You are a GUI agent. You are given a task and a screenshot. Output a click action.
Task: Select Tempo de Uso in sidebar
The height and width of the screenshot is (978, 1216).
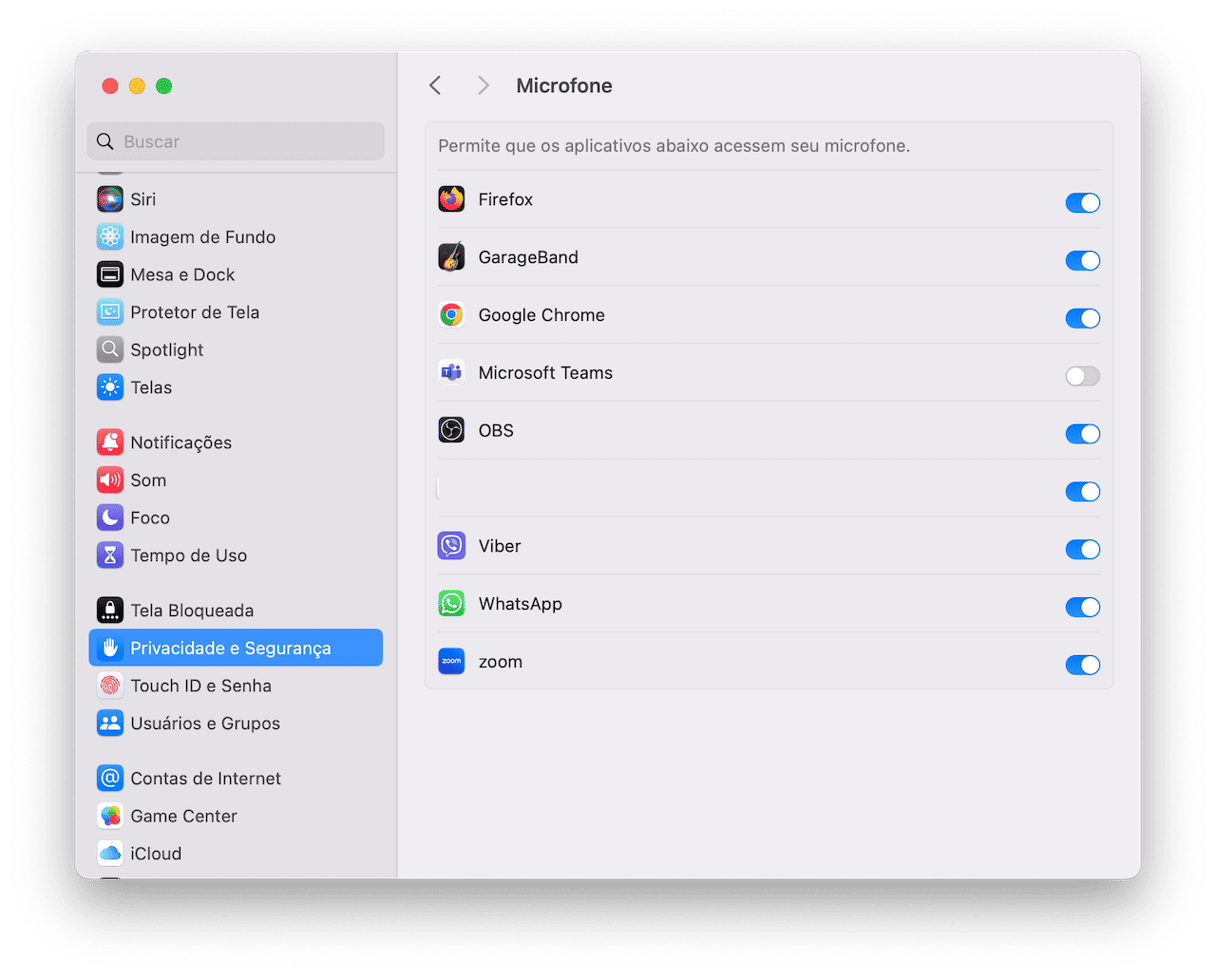pyautogui.click(x=188, y=555)
